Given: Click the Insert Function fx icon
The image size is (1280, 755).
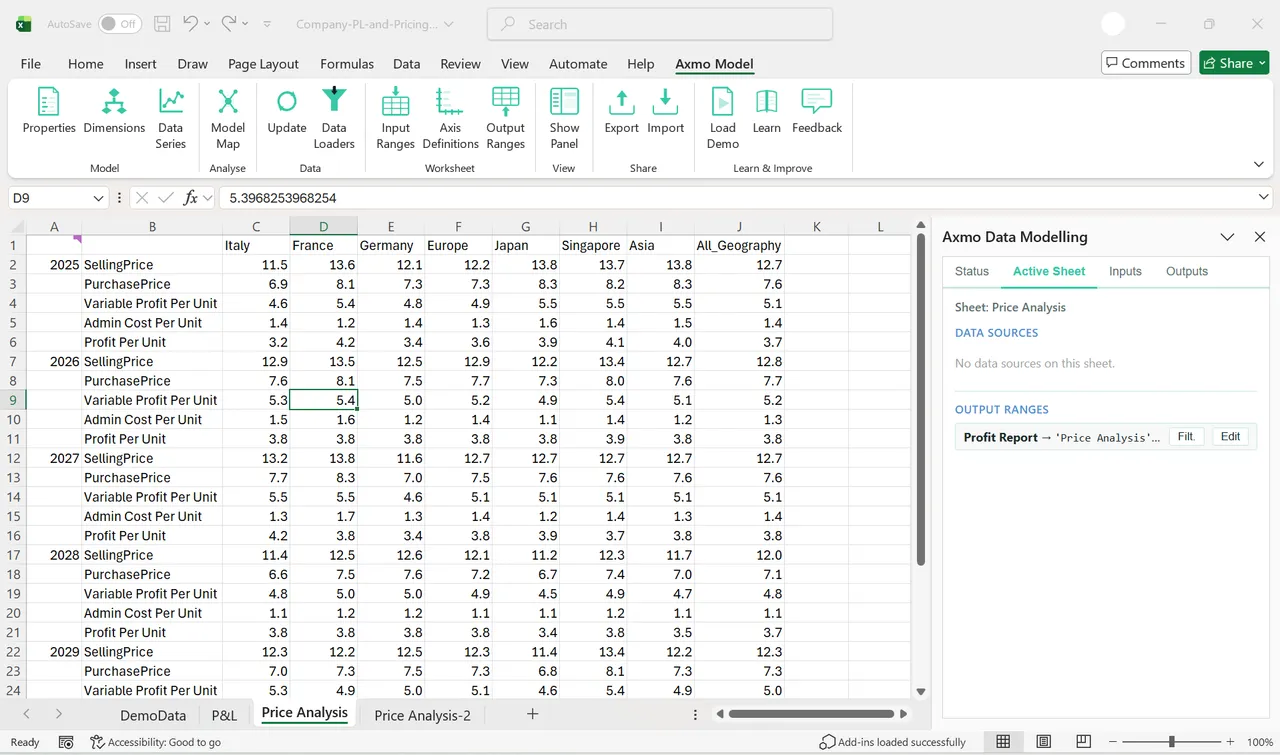Looking at the screenshot, I should tap(191, 198).
